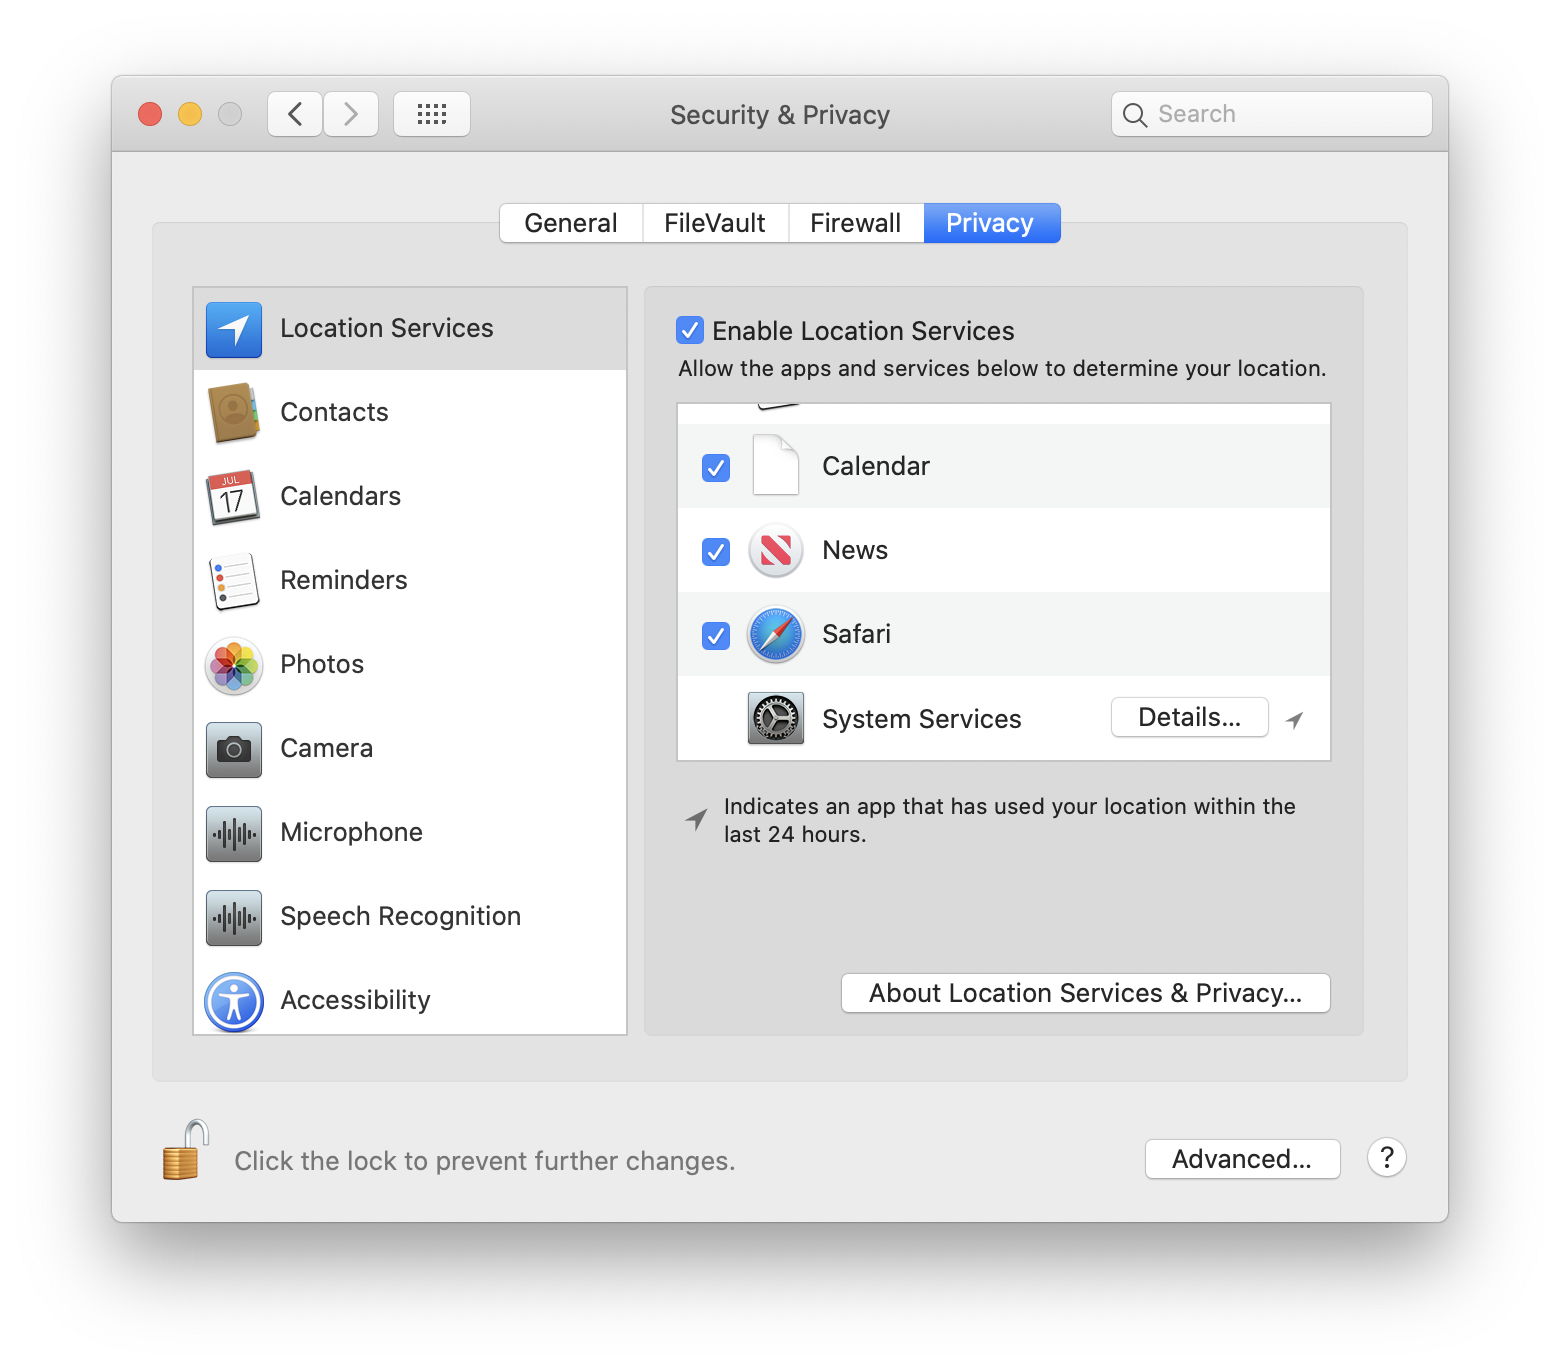Open the FileVault tab
This screenshot has height=1370, width=1560.
tap(714, 223)
